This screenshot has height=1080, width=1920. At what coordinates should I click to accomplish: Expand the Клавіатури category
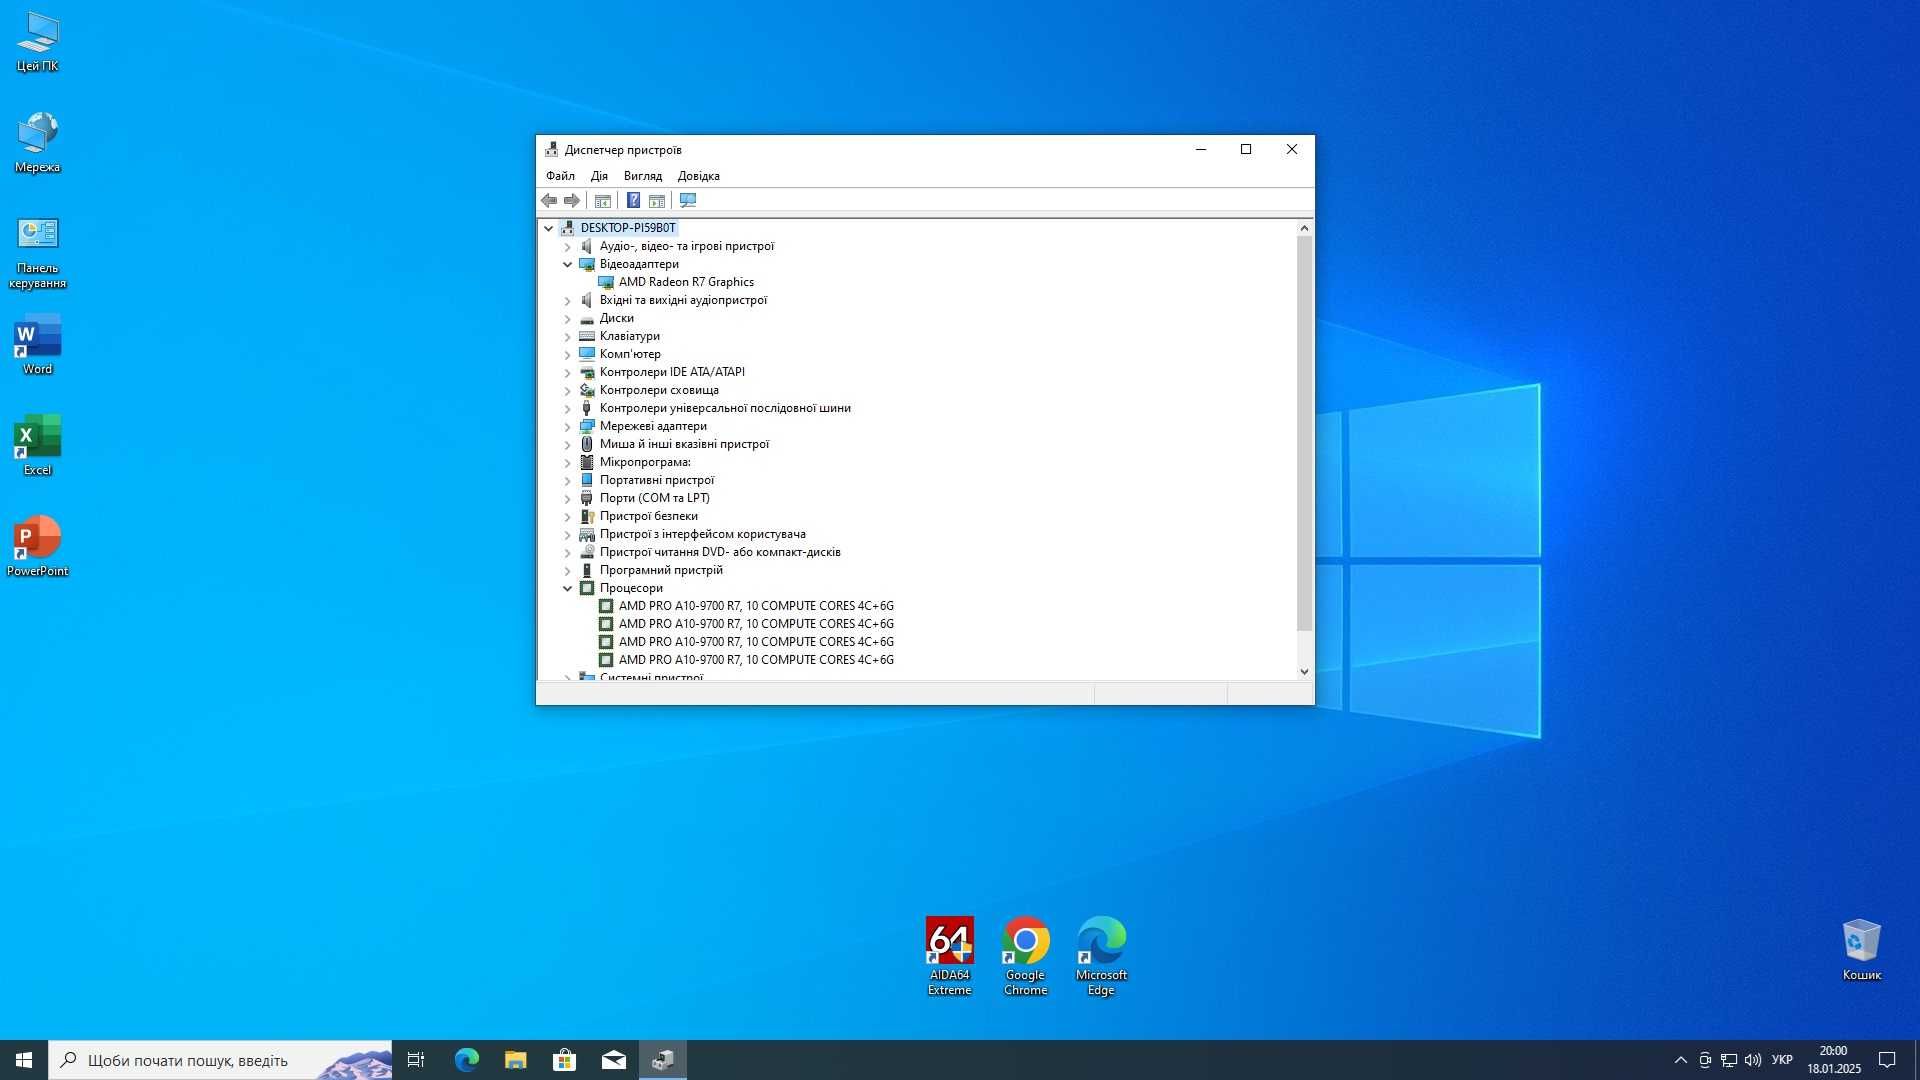[567, 336]
